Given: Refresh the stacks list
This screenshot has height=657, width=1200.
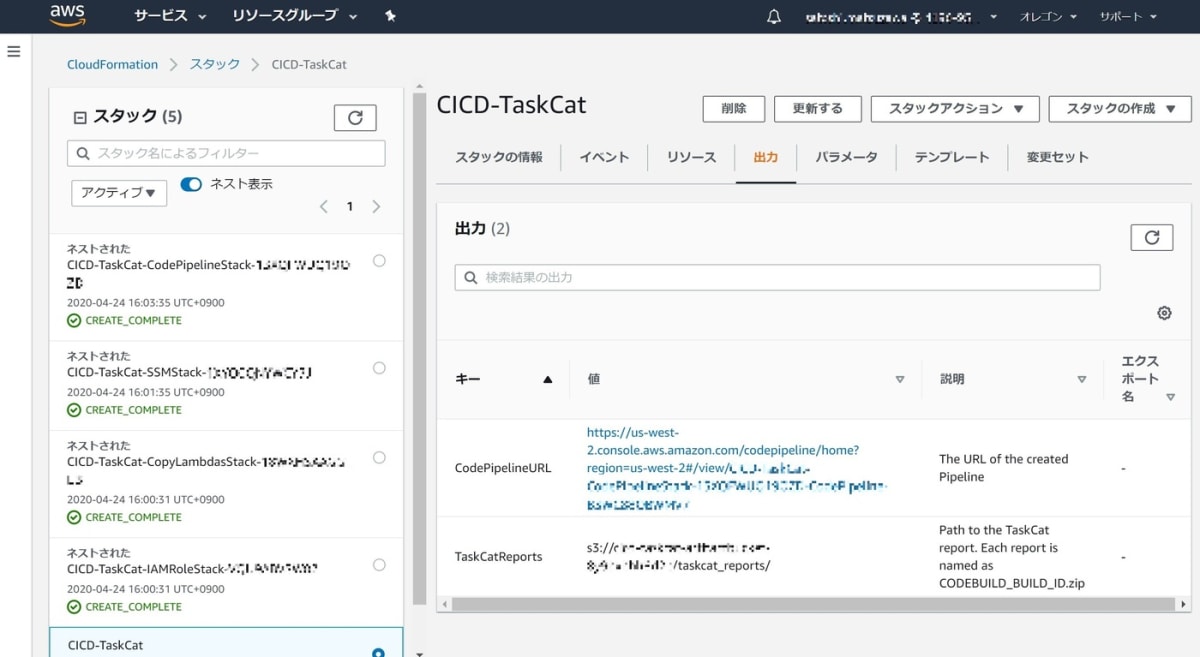Looking at the screenshot, I should tap(355, 118).
